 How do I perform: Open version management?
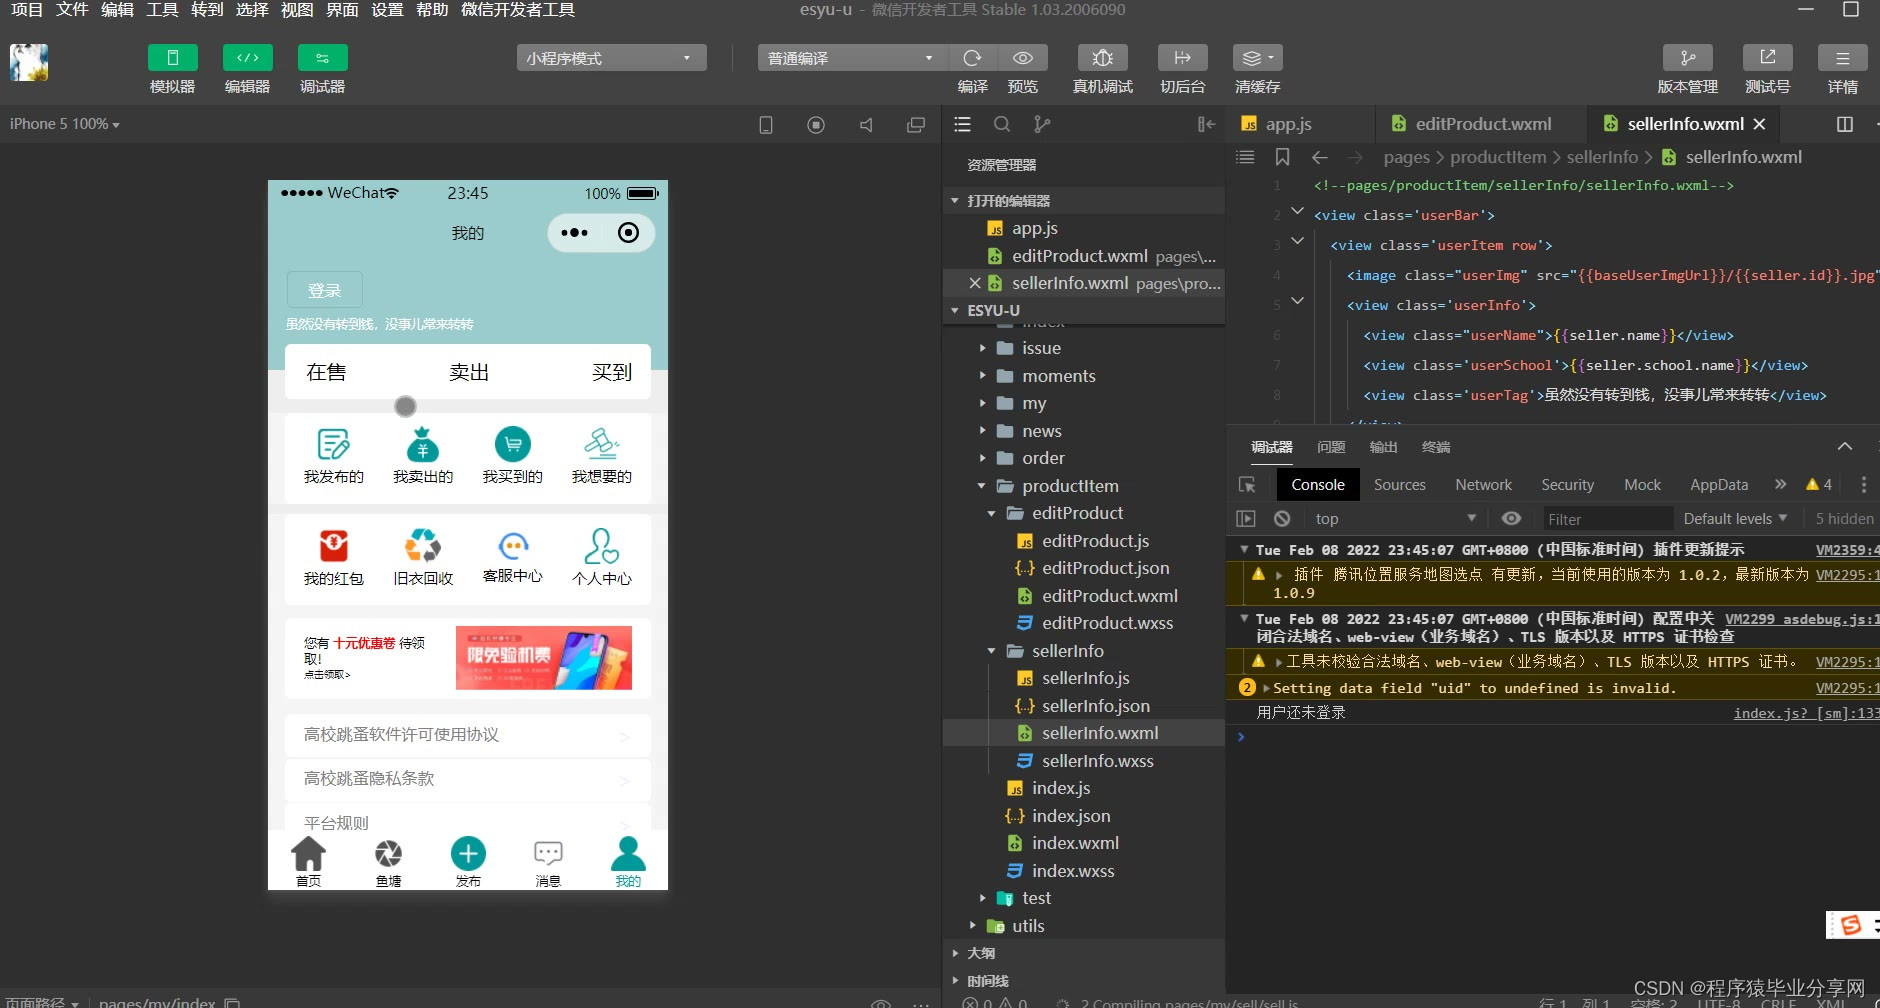pos(1687,58)
